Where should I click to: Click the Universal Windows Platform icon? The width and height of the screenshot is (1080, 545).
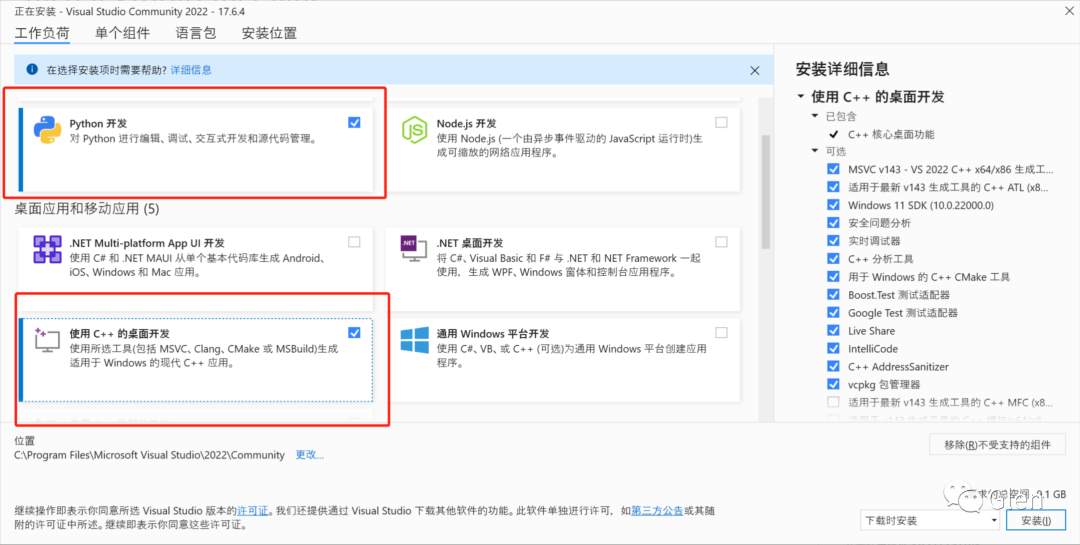415,340
